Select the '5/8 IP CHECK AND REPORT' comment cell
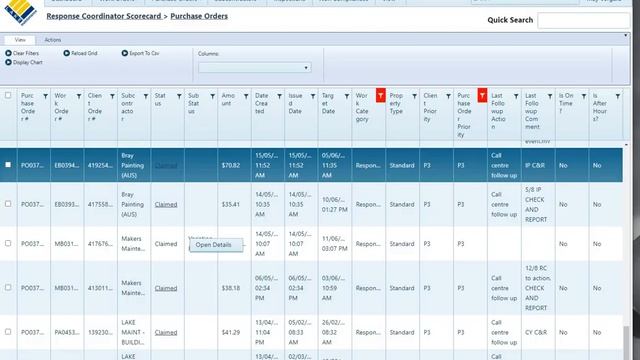640x360 pixels. click(x=538, y=204)
